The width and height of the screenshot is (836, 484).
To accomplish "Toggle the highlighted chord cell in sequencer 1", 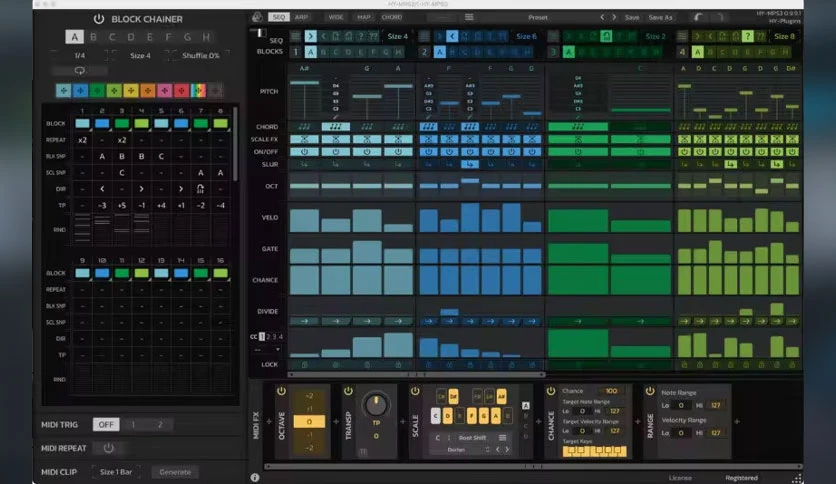I will (336, 127).
